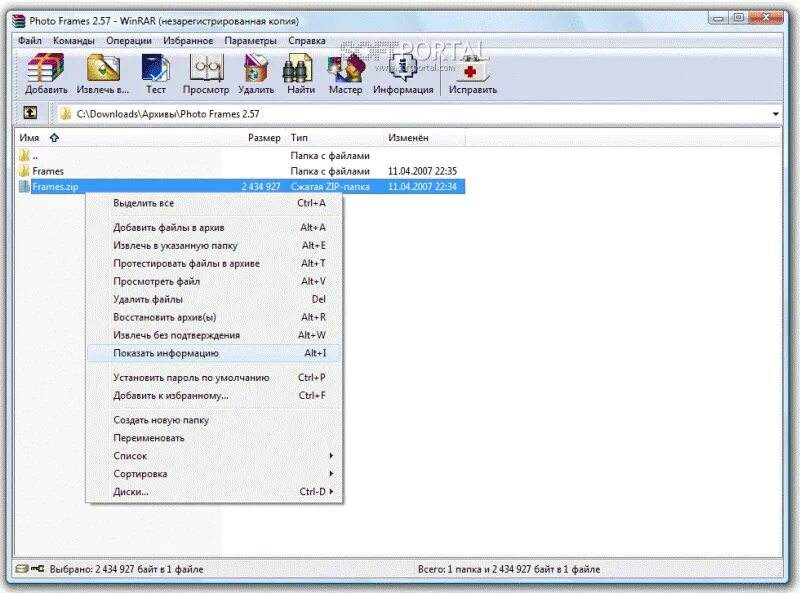The height and width of the screenshot is (593, 800).
Task: Click status text Выбрано: 2 434 927 байт
Action: [x=126, y=569]
